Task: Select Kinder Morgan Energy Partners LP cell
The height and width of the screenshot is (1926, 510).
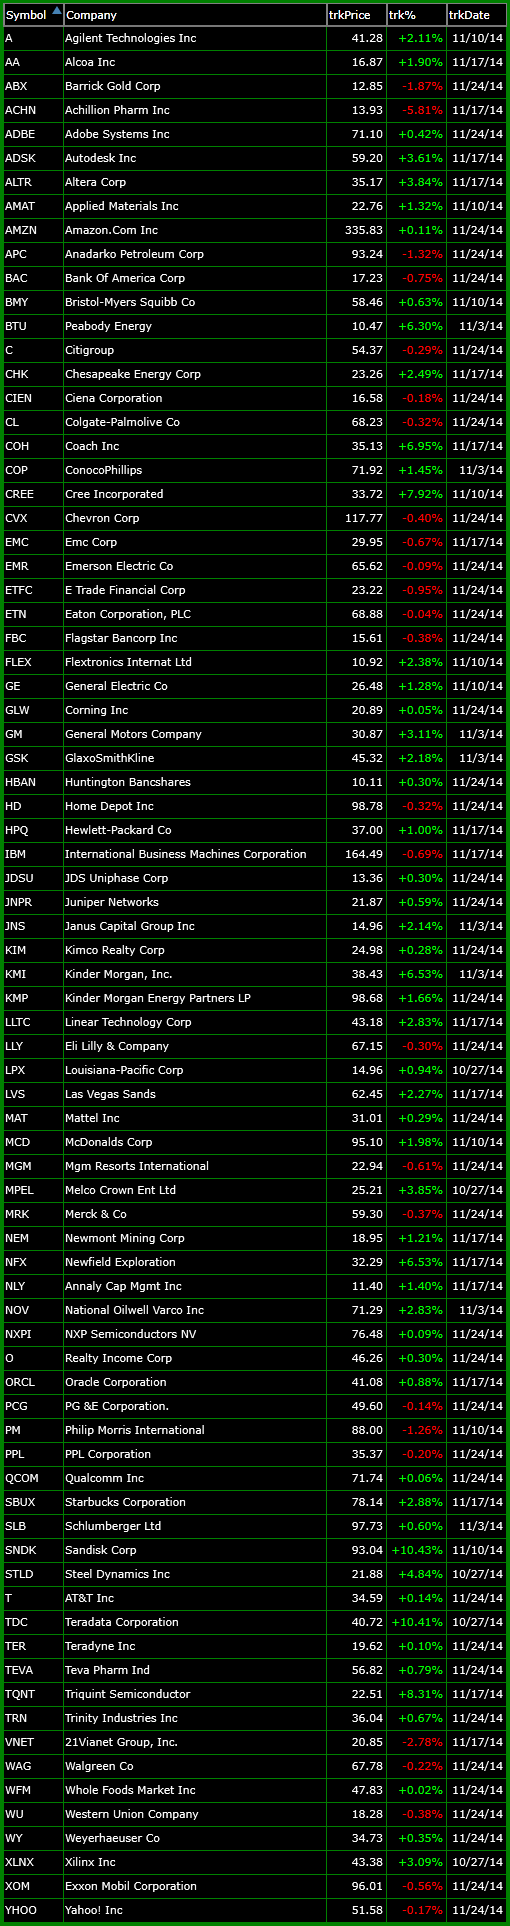Action: [x=195, y=998]
